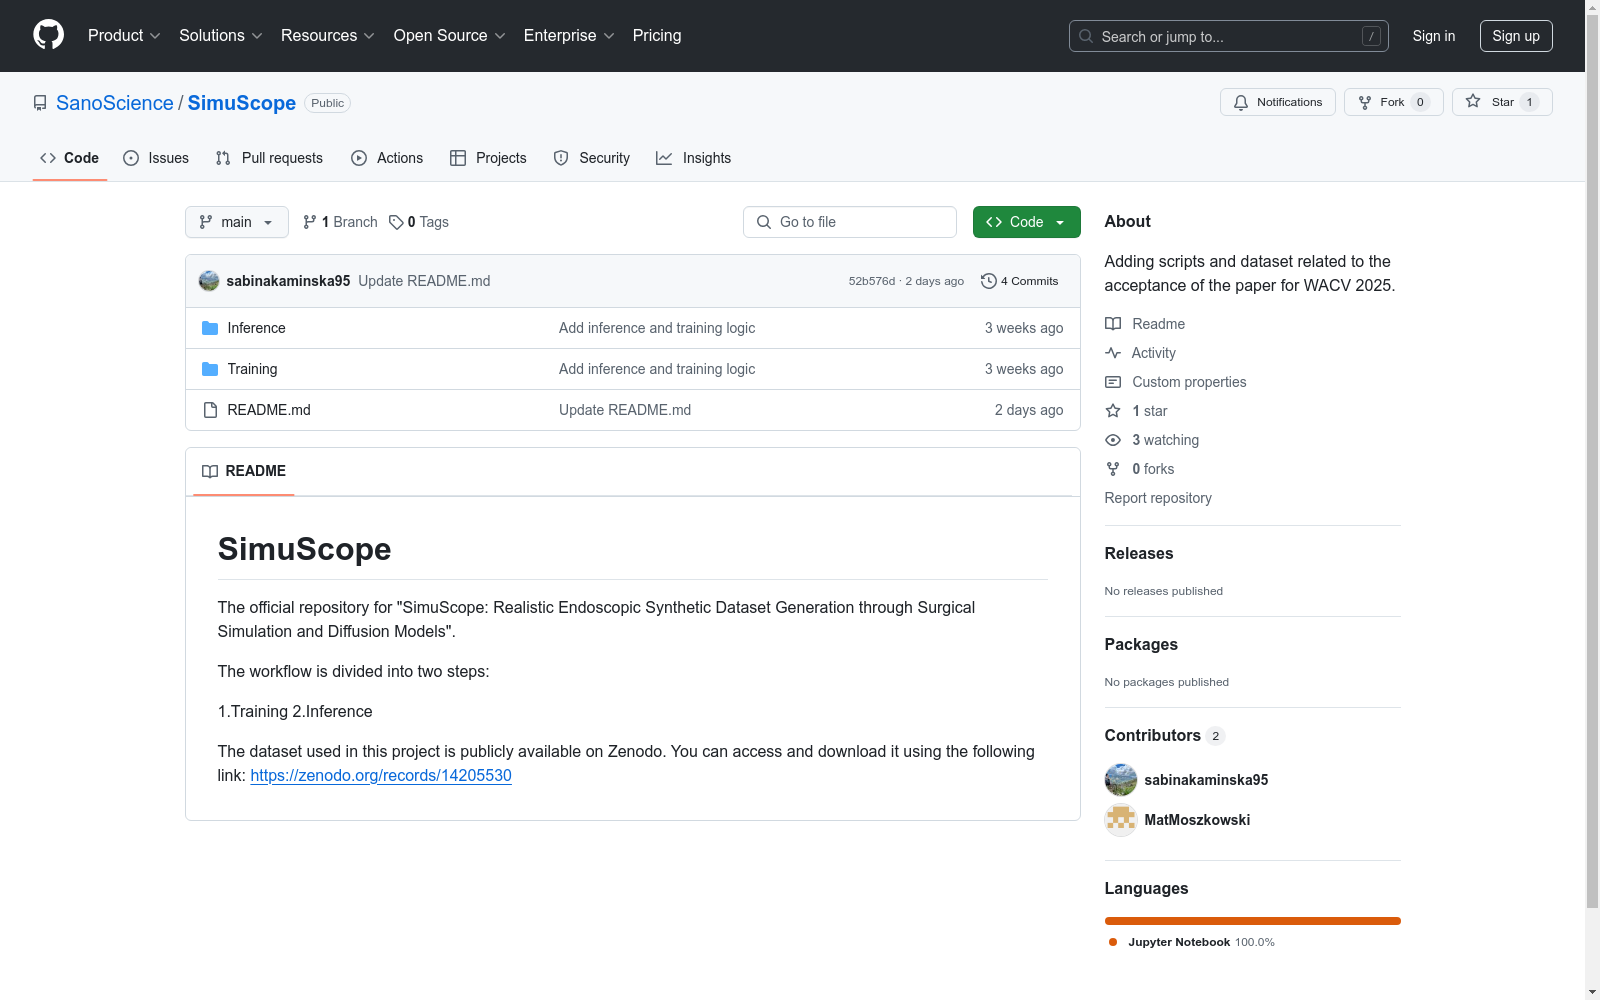1600x1000 pixels.
Task: Open the Resources dropdown menu
Action: point(328,35)
